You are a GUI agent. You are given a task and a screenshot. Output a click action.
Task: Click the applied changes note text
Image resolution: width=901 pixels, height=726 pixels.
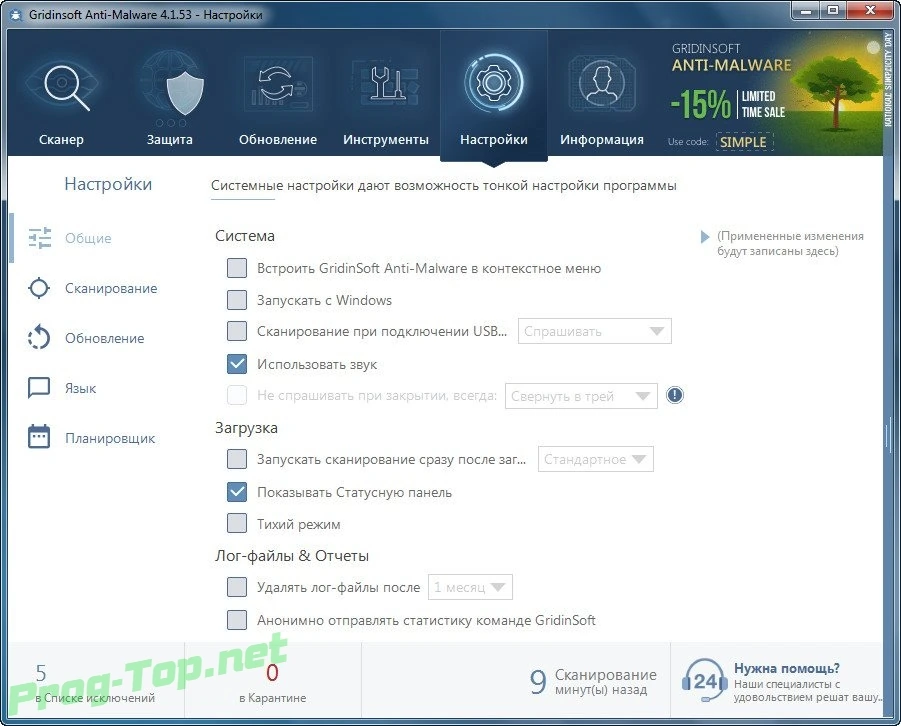790,244
